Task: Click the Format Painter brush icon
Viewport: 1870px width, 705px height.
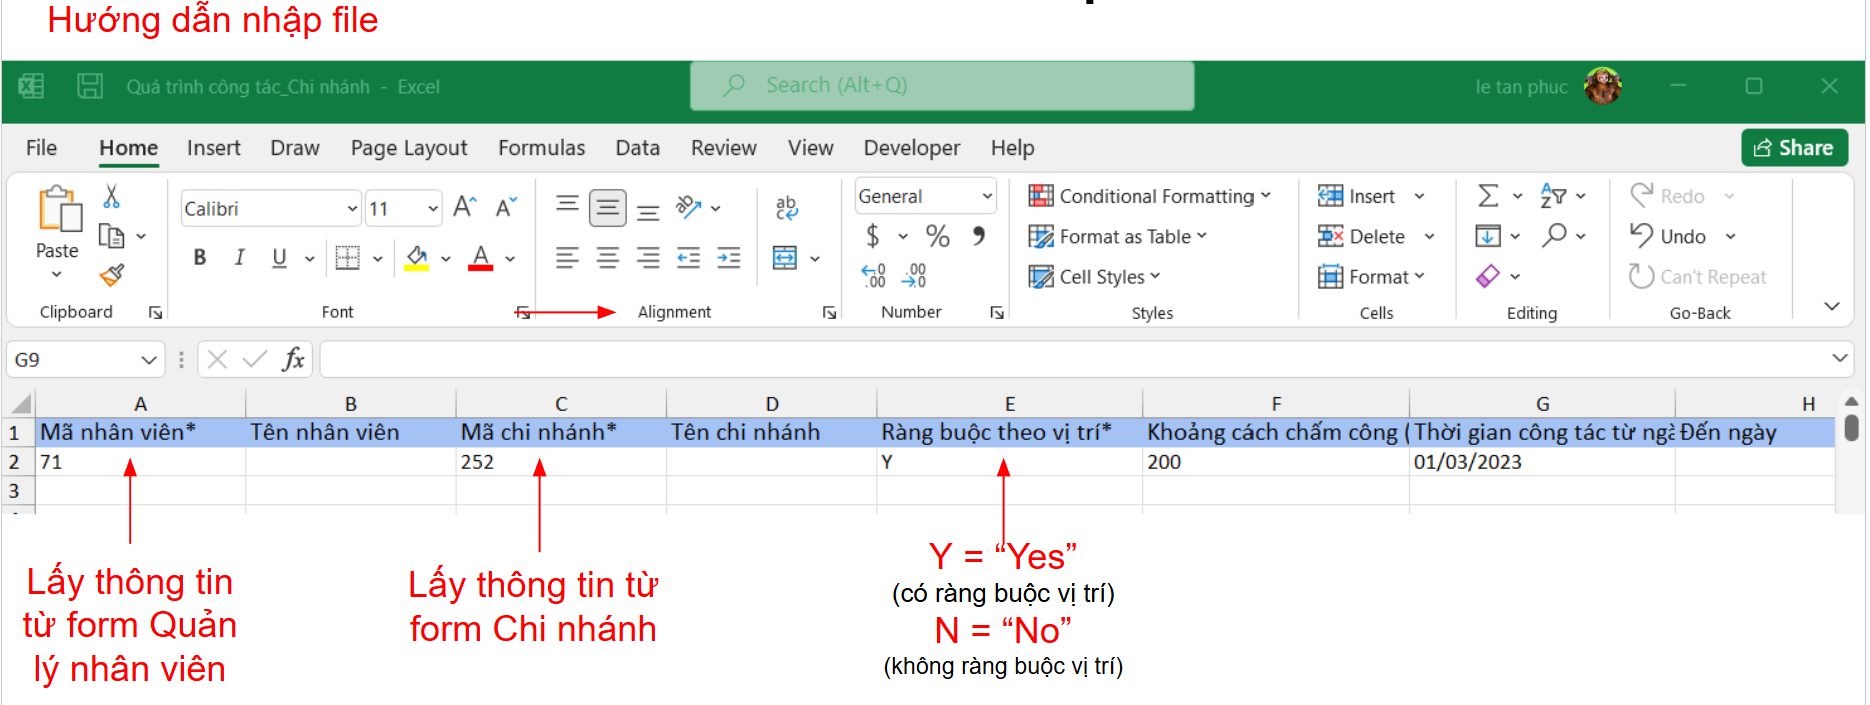Action: [x=112, y=275]
